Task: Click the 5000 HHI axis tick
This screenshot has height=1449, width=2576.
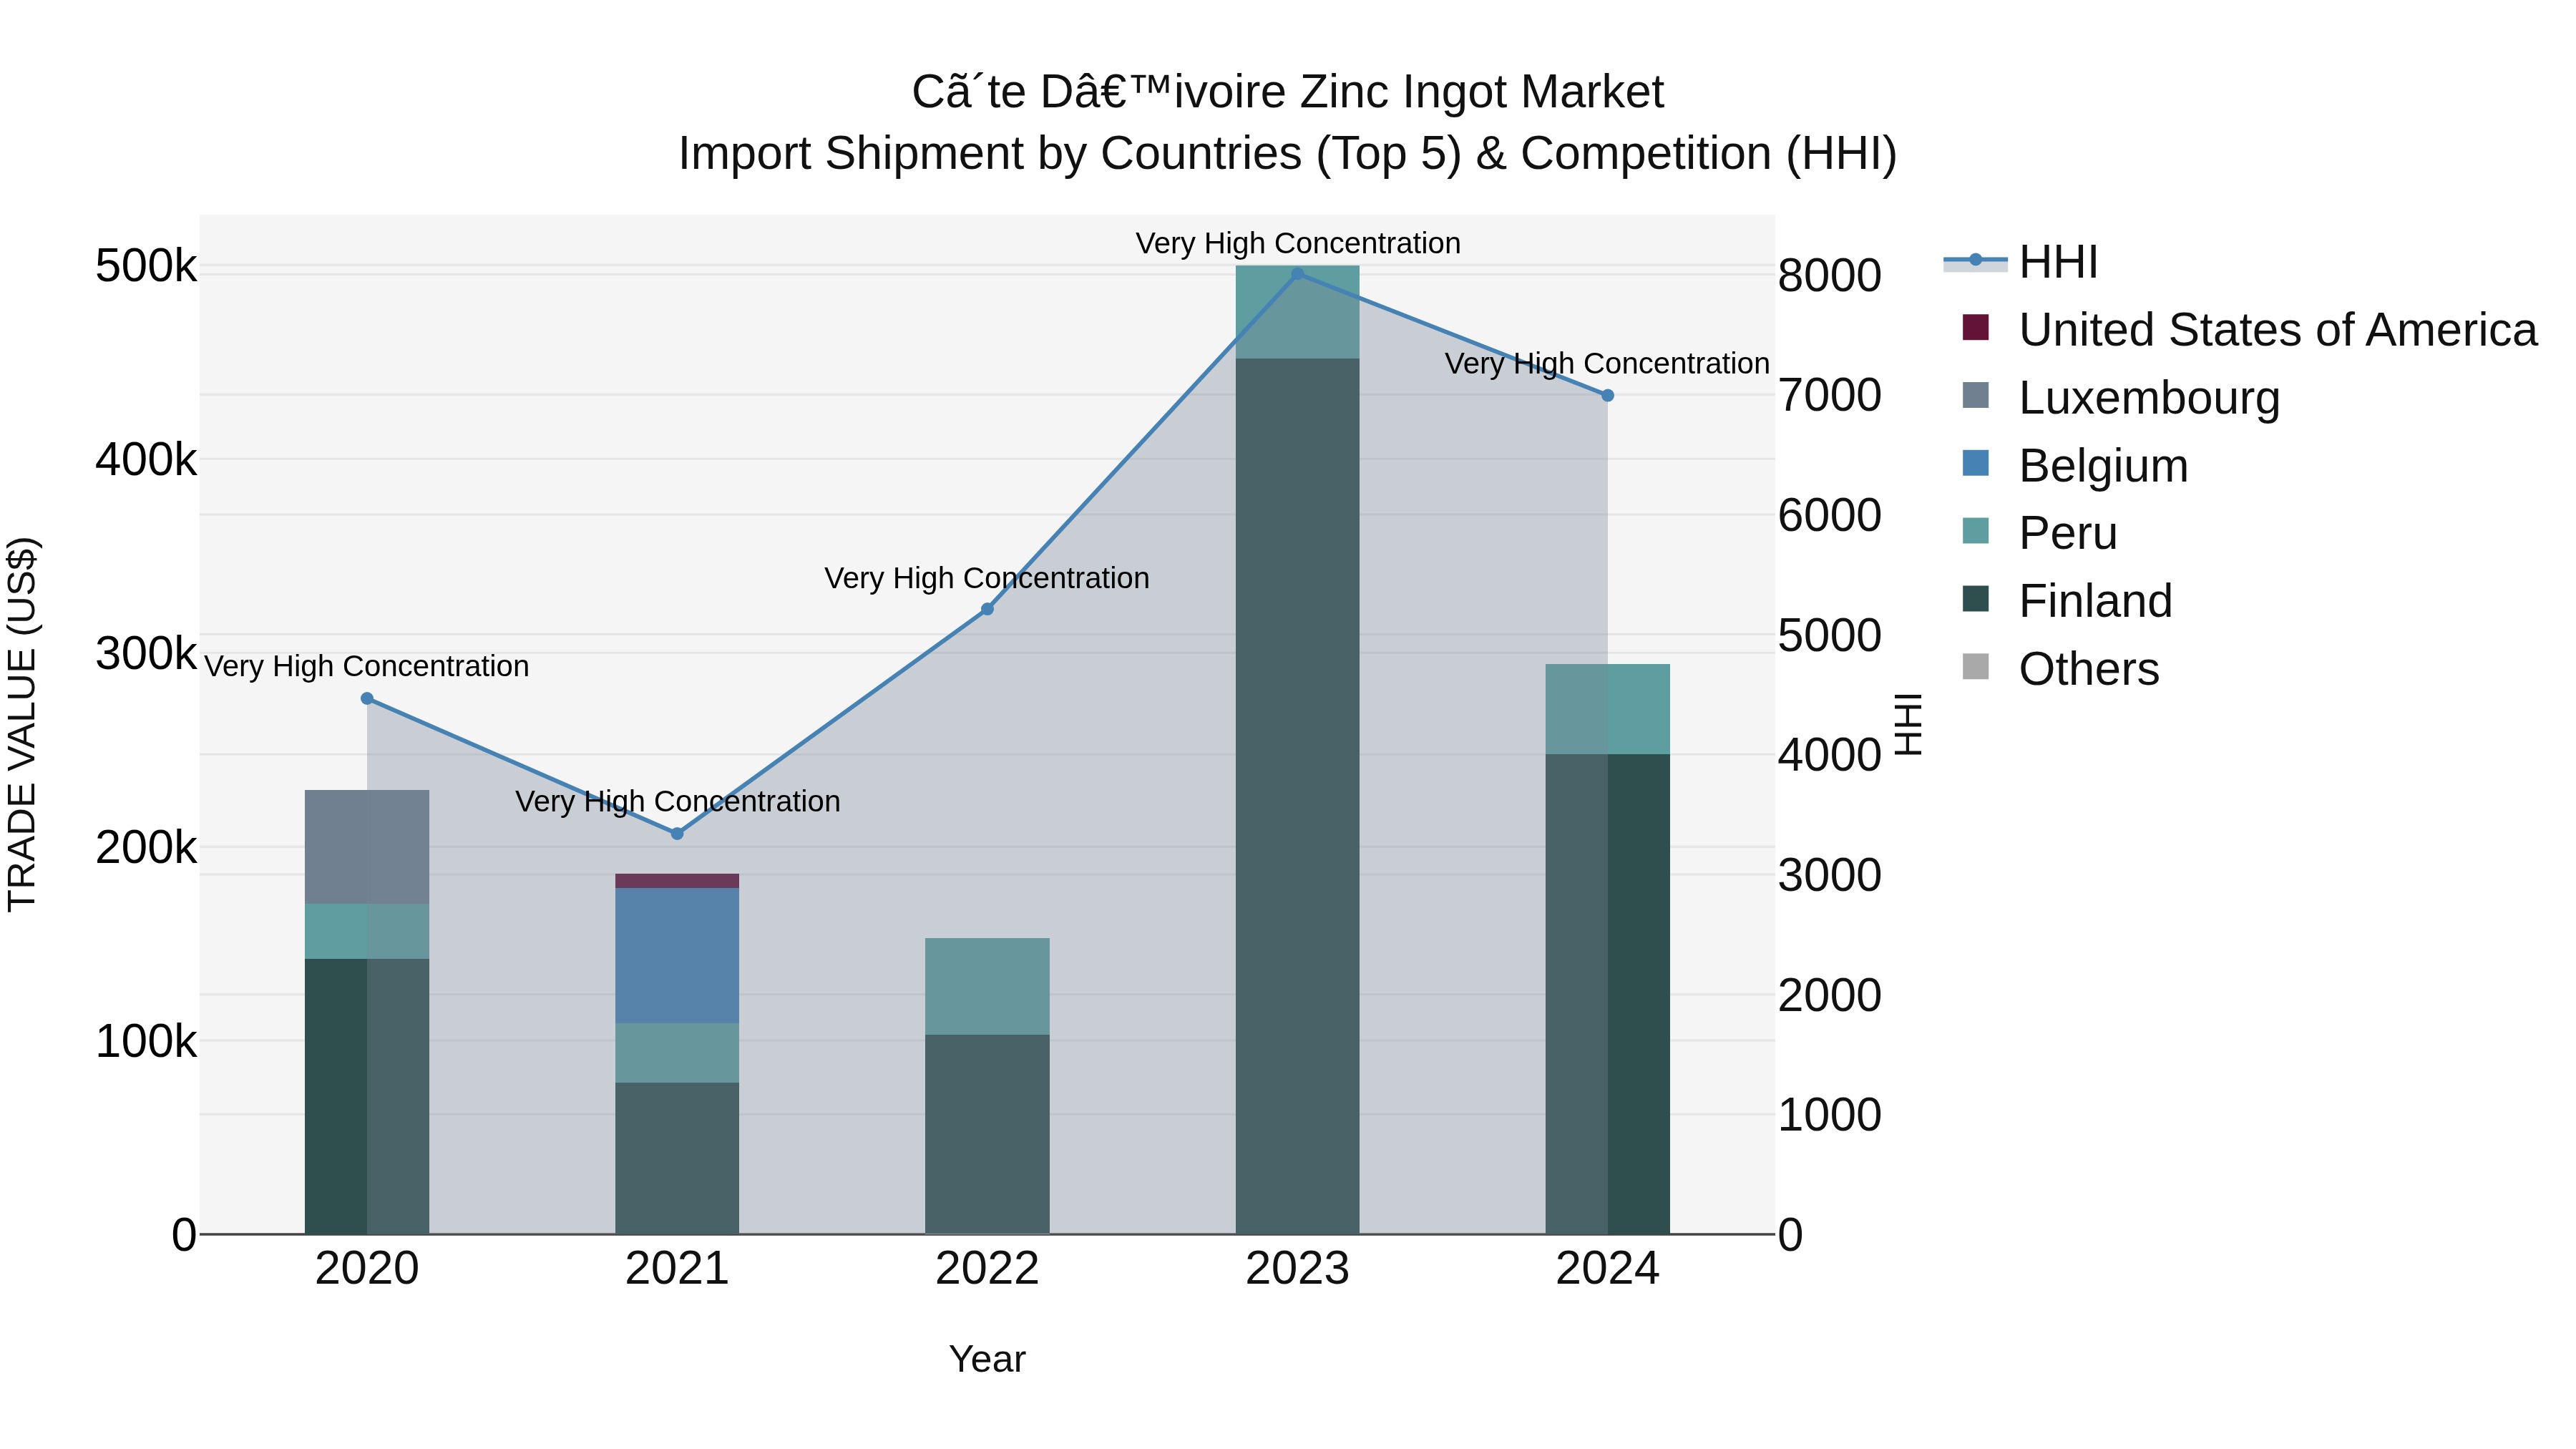Action: coord(1830,635)
